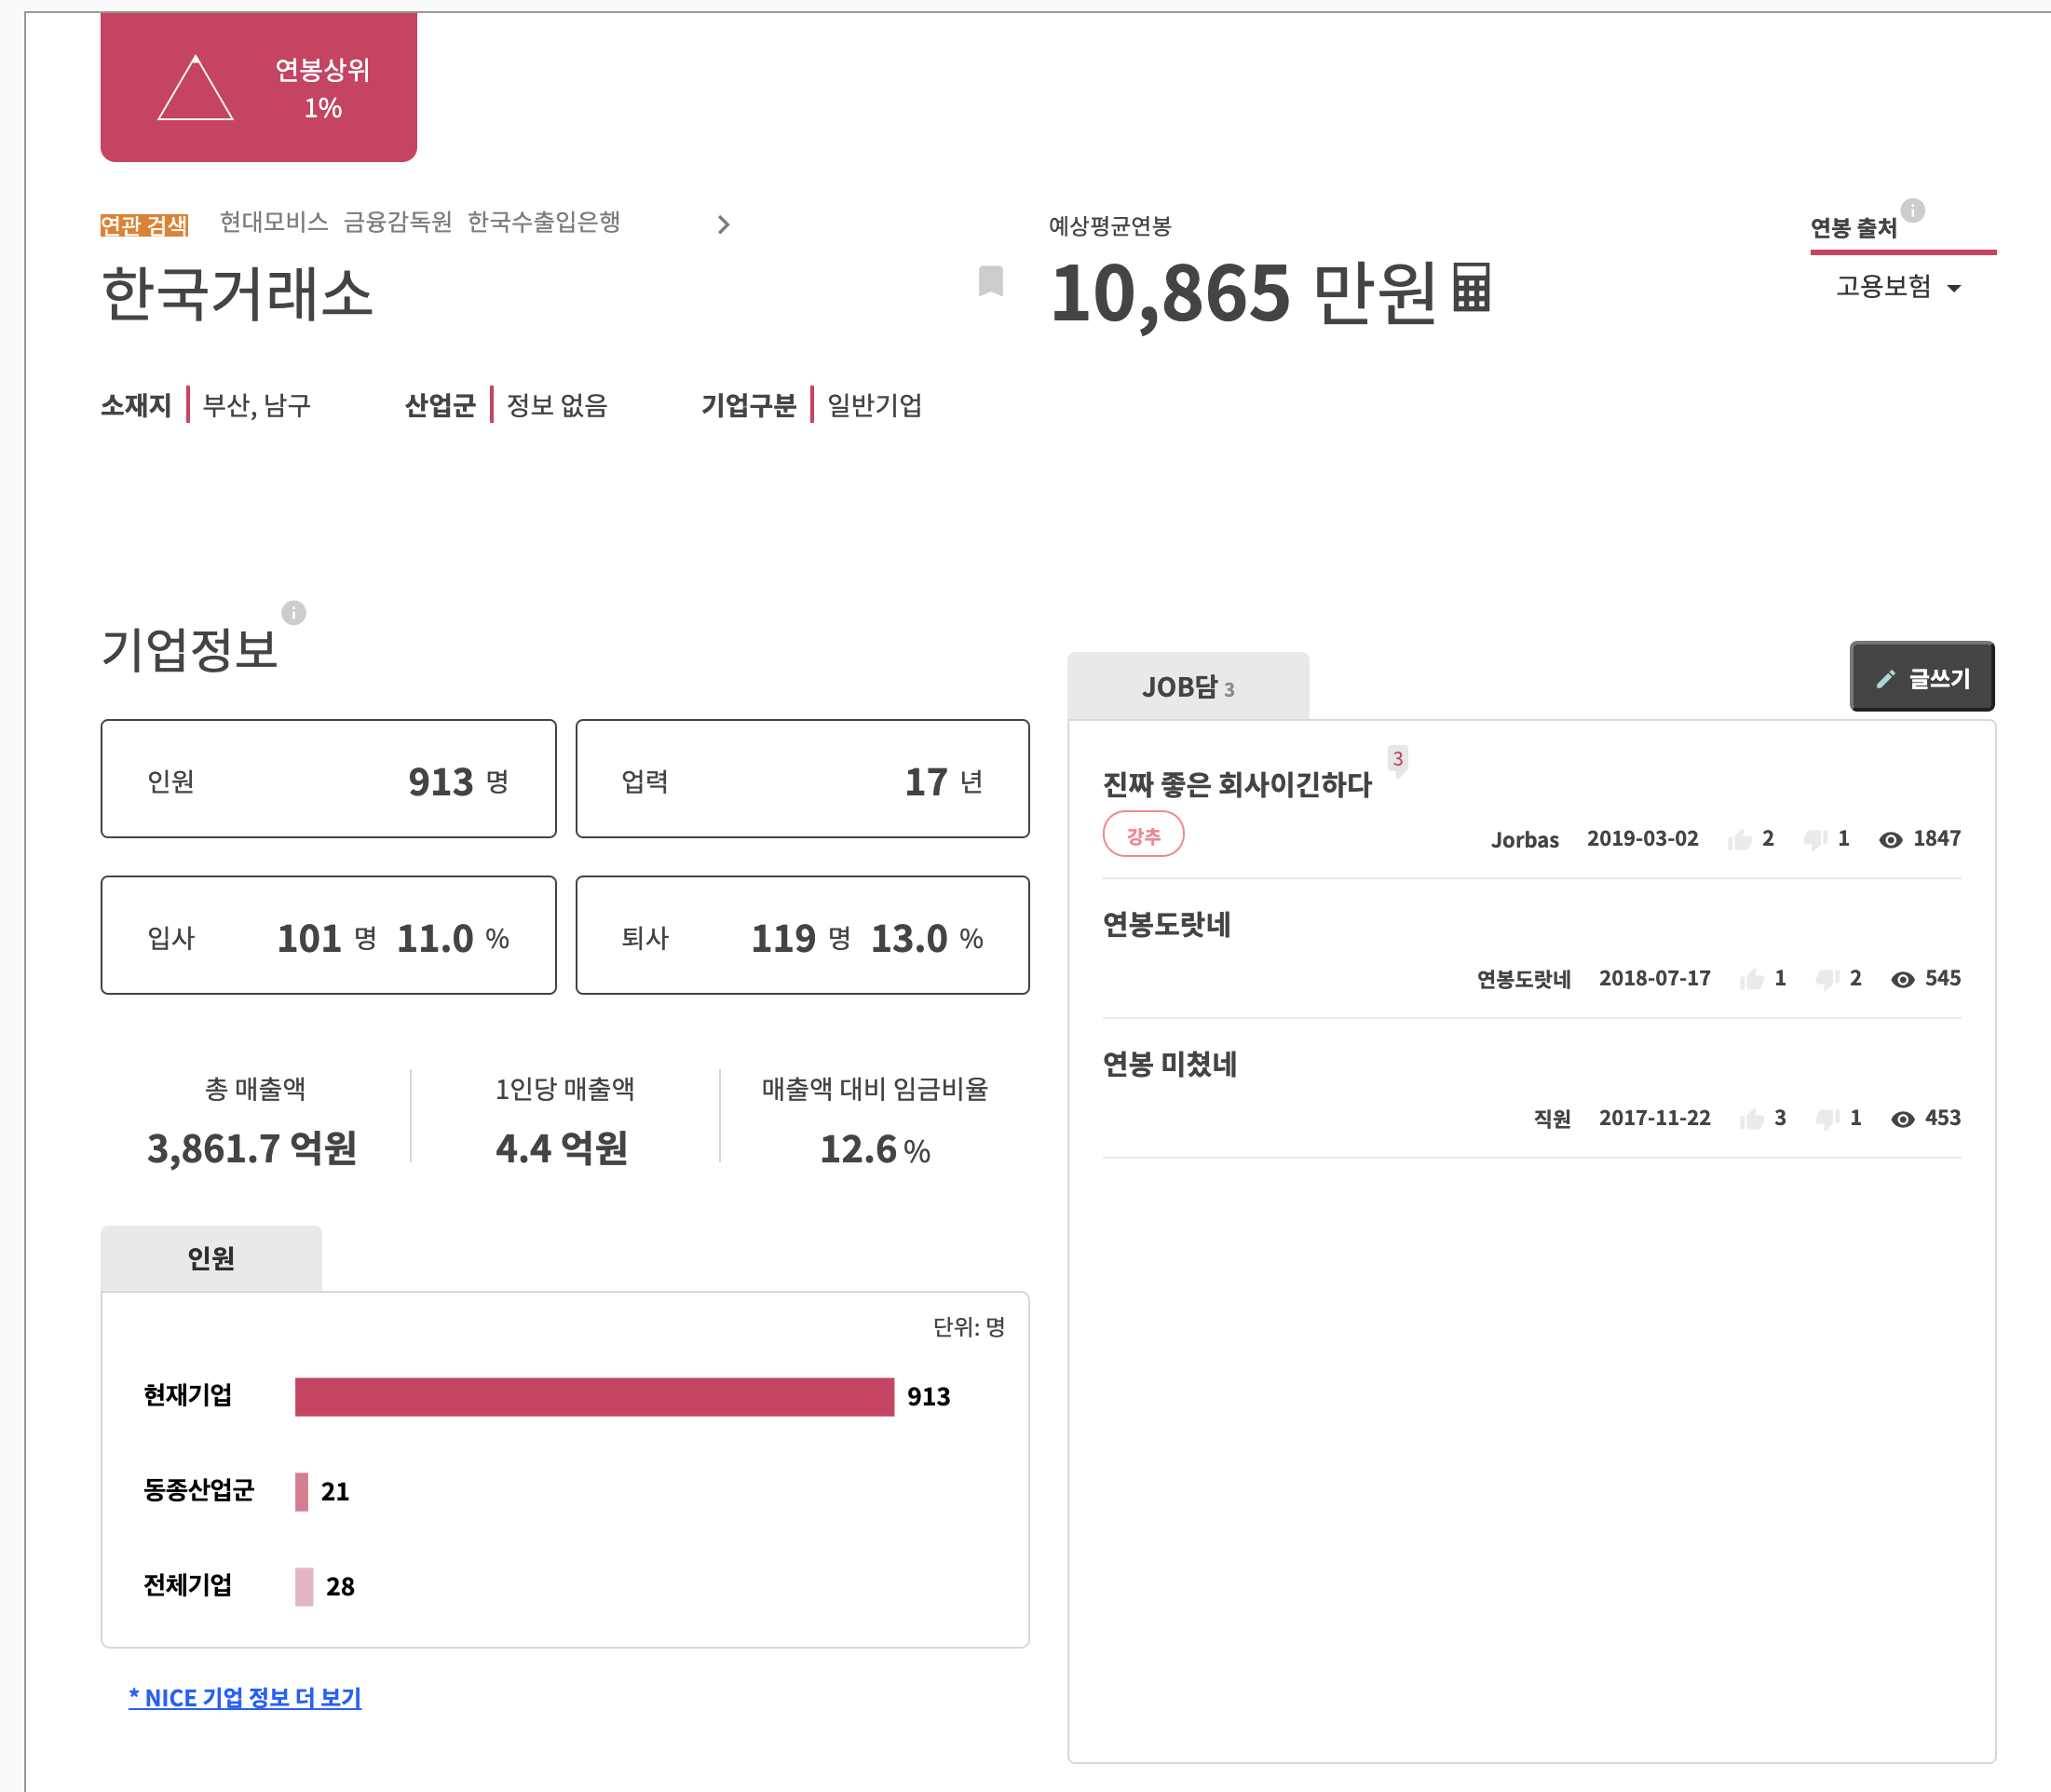Click thumbs-up on 연봉 미쳤네 post
This screenshot has width=2051, height=1792.
click(x=1751, y=1119)
